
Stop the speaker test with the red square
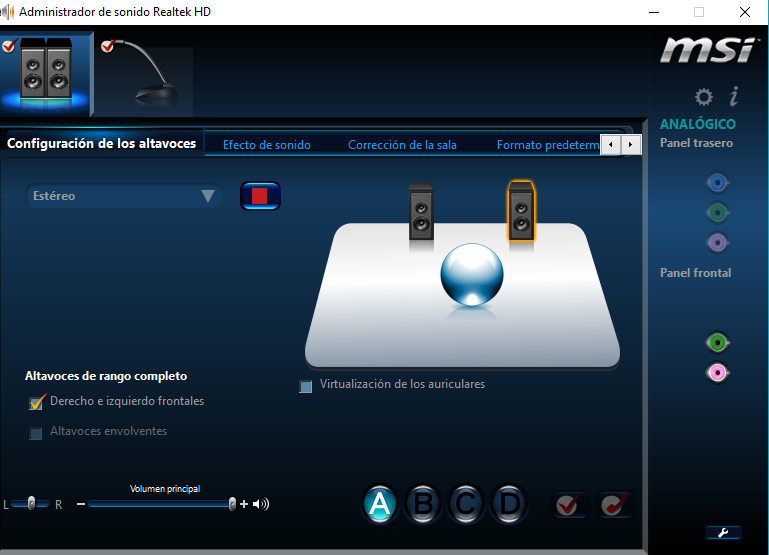point(260,196)
